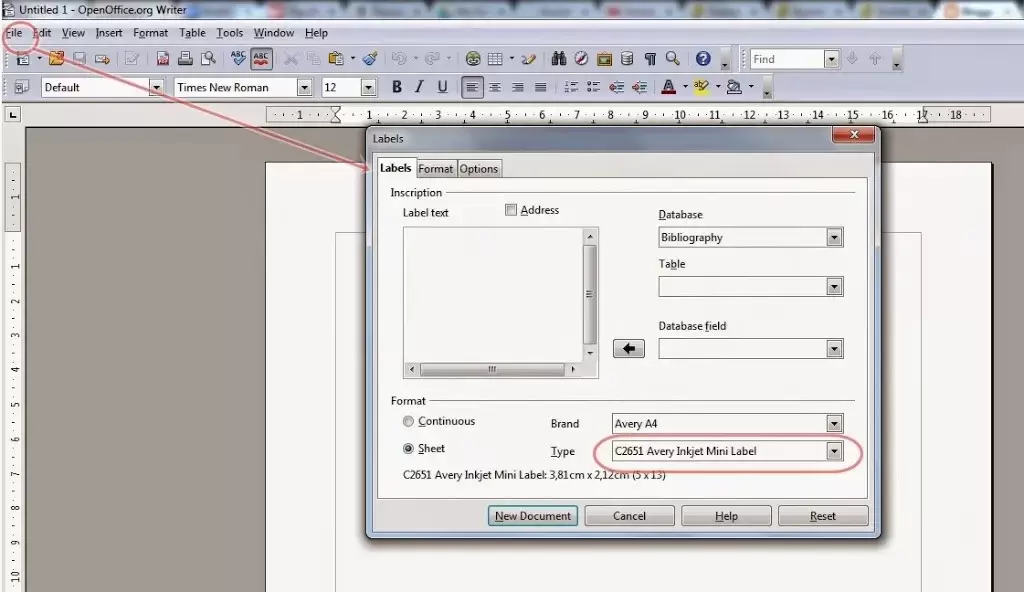Open the Navigator compass icon
The height and width of the screenshot is (592, 1024).
[581, 59]
